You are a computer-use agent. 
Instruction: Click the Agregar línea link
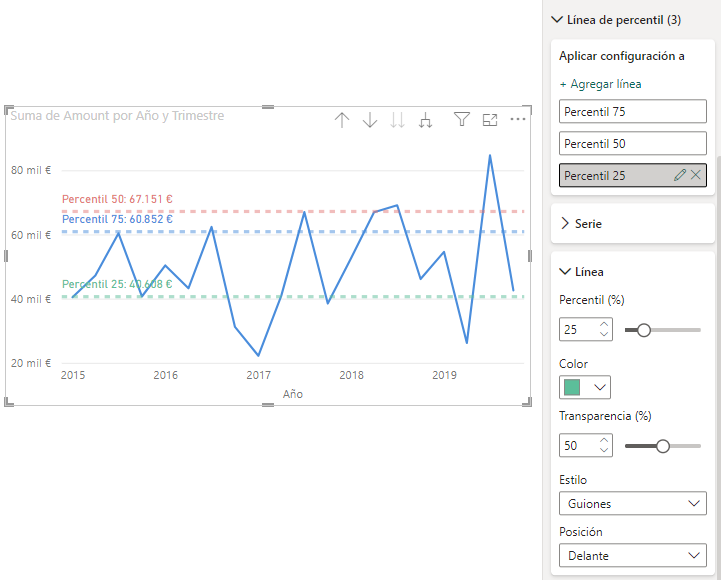click(x=600, y=84)
